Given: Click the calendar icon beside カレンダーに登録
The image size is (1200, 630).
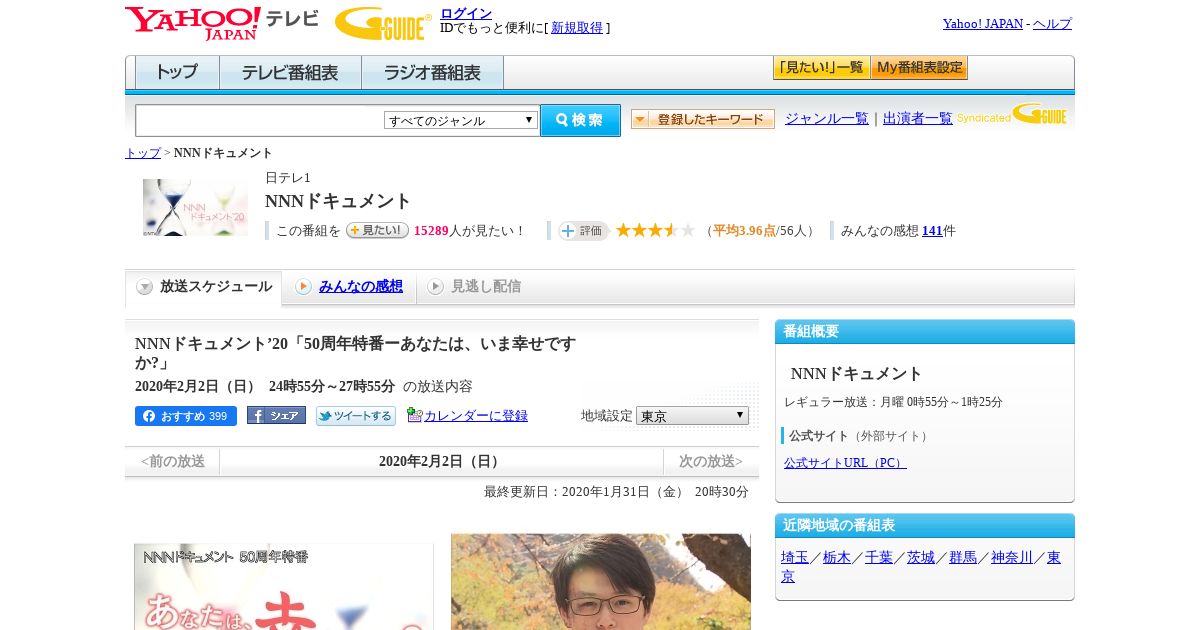Looking at the screenshot, I should click(x=414, y=415).
